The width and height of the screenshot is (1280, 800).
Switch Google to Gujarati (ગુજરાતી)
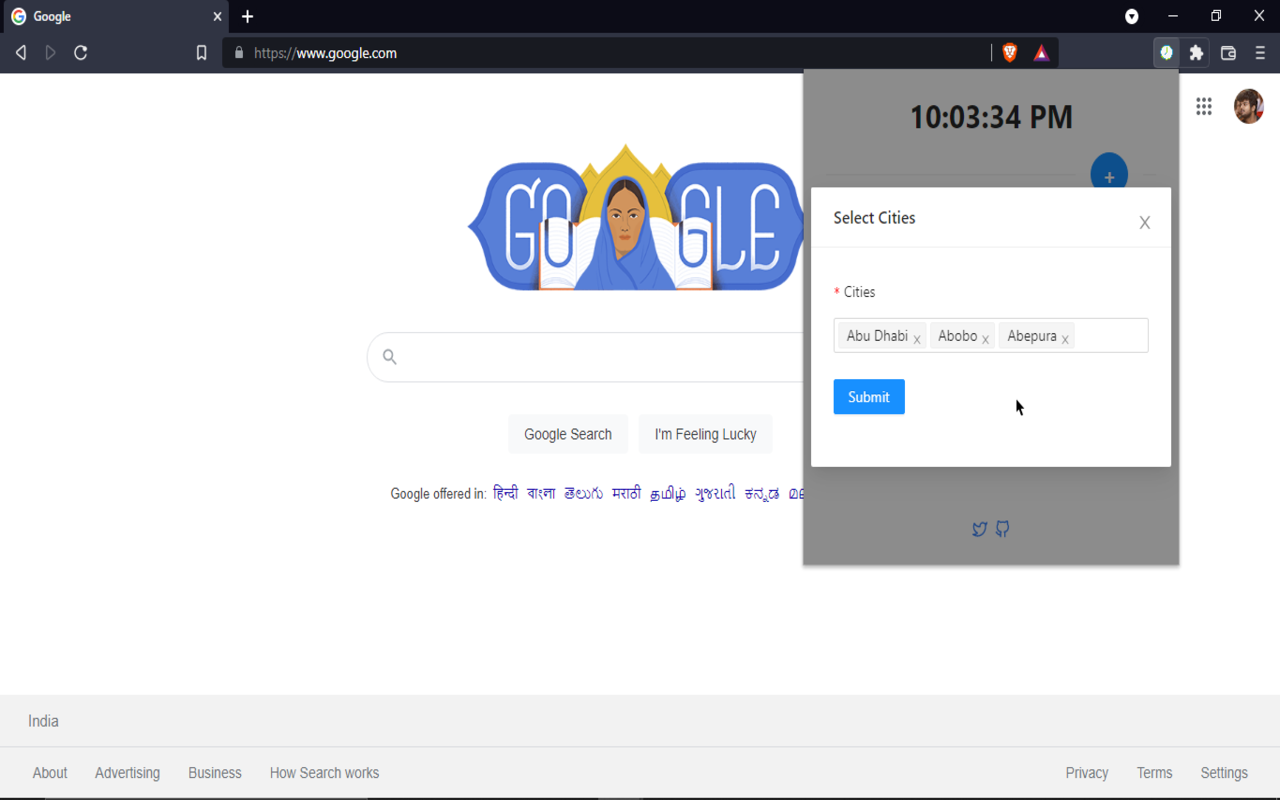[x=715, y=493]
